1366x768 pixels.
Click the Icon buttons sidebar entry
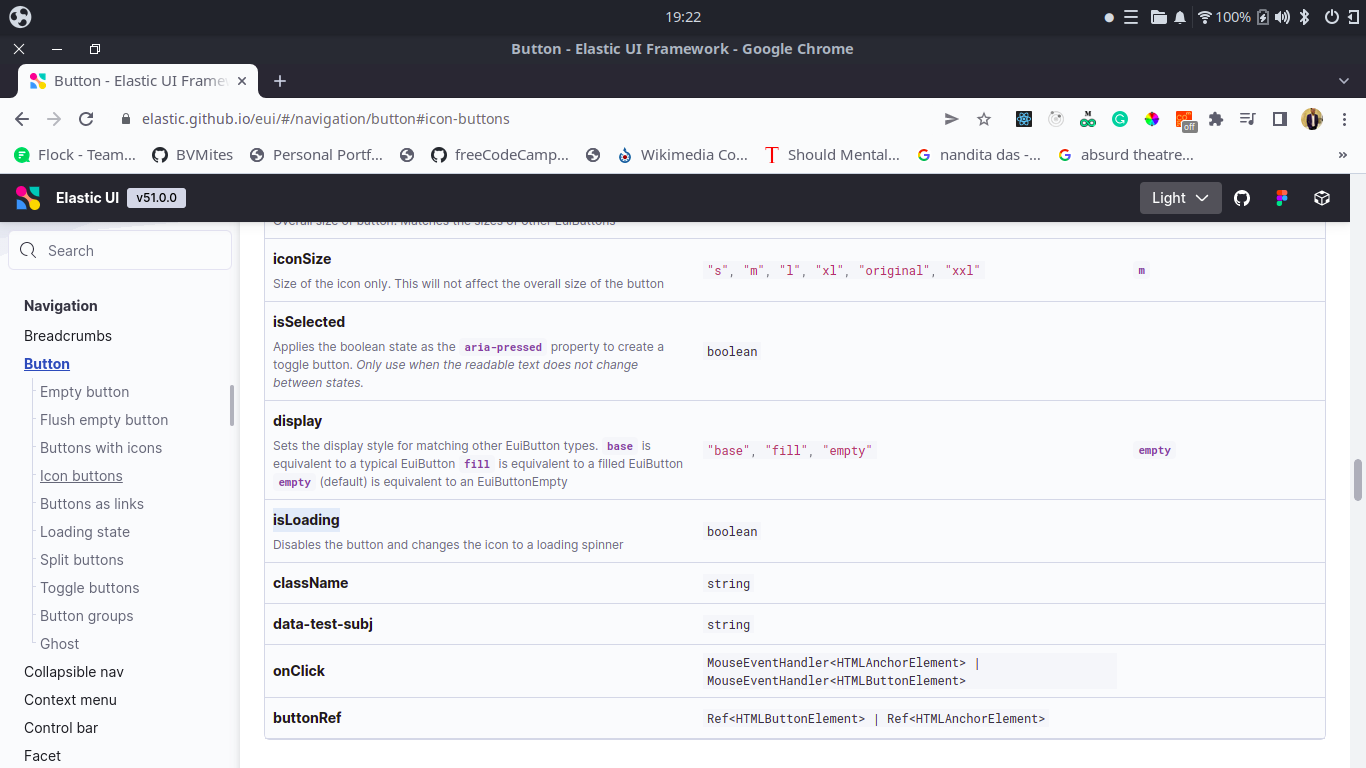click(81, 475)
